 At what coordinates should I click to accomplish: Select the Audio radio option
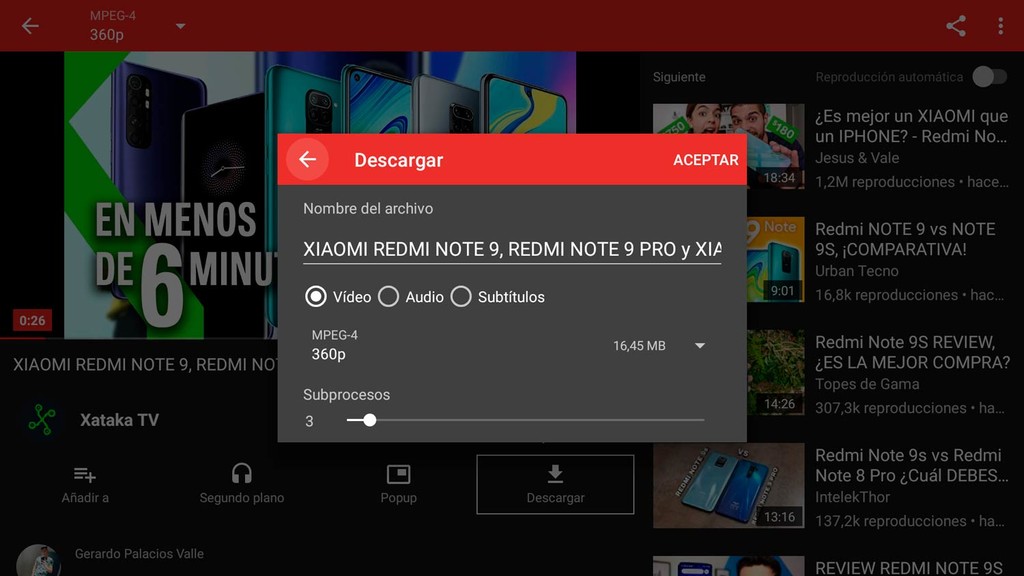click(411, 296)
